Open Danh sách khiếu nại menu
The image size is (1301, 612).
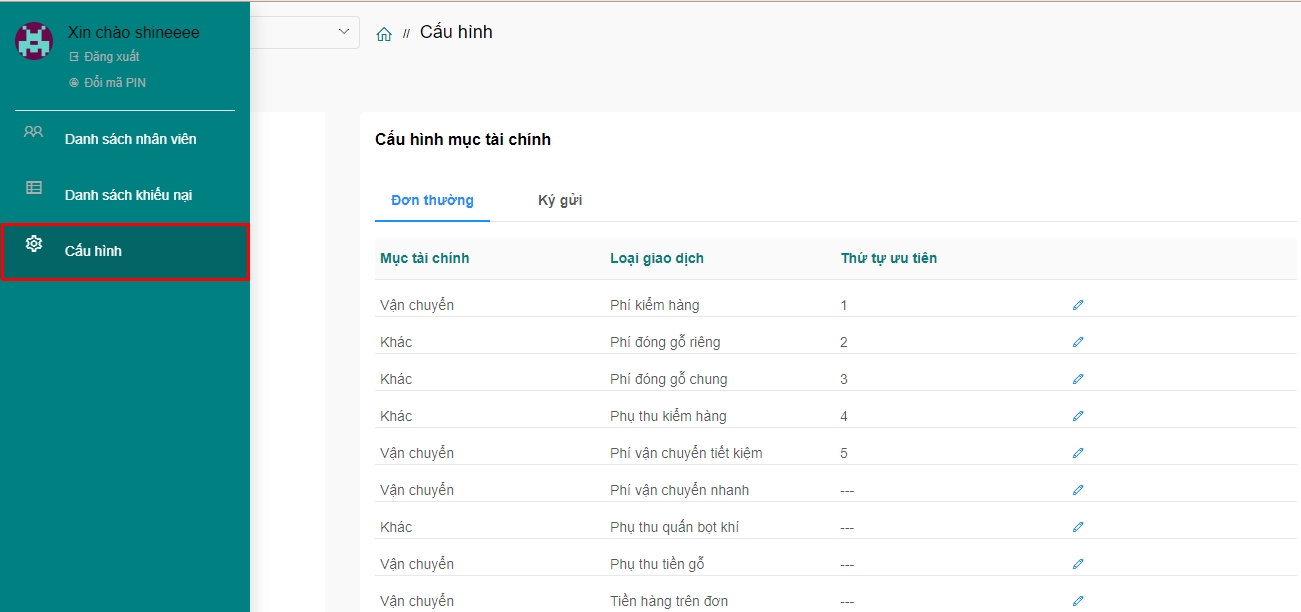128,195
